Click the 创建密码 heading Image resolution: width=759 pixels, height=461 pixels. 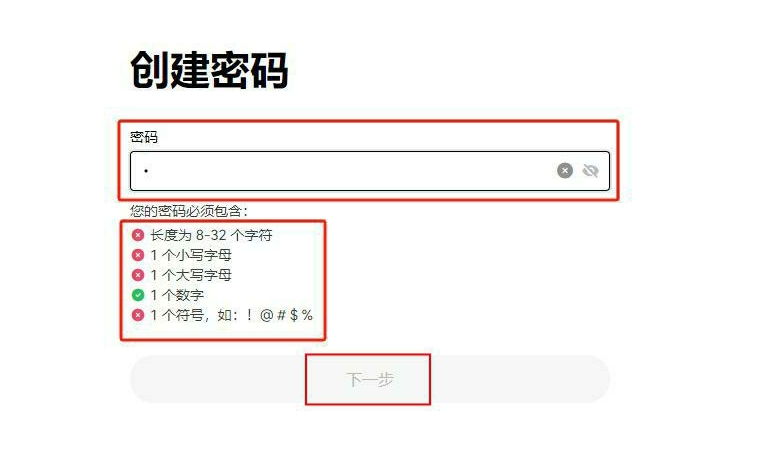(209, 70)
